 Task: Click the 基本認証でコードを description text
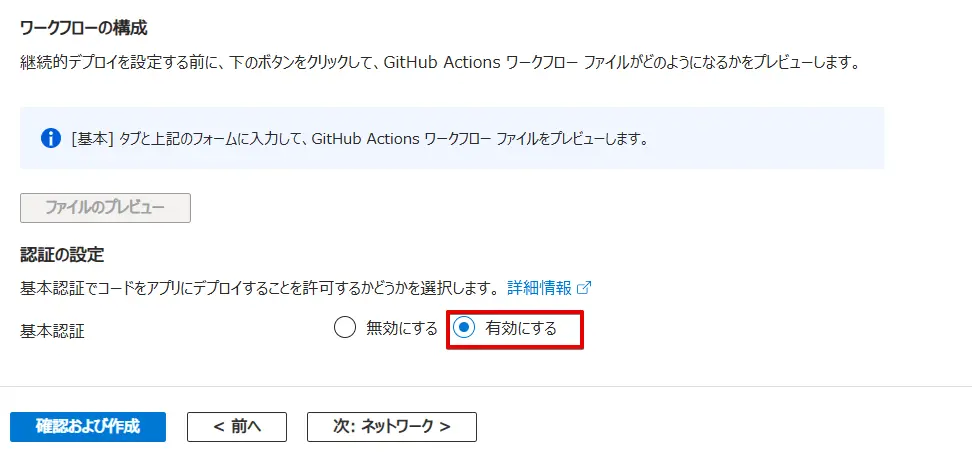click(x=258, y=288)
